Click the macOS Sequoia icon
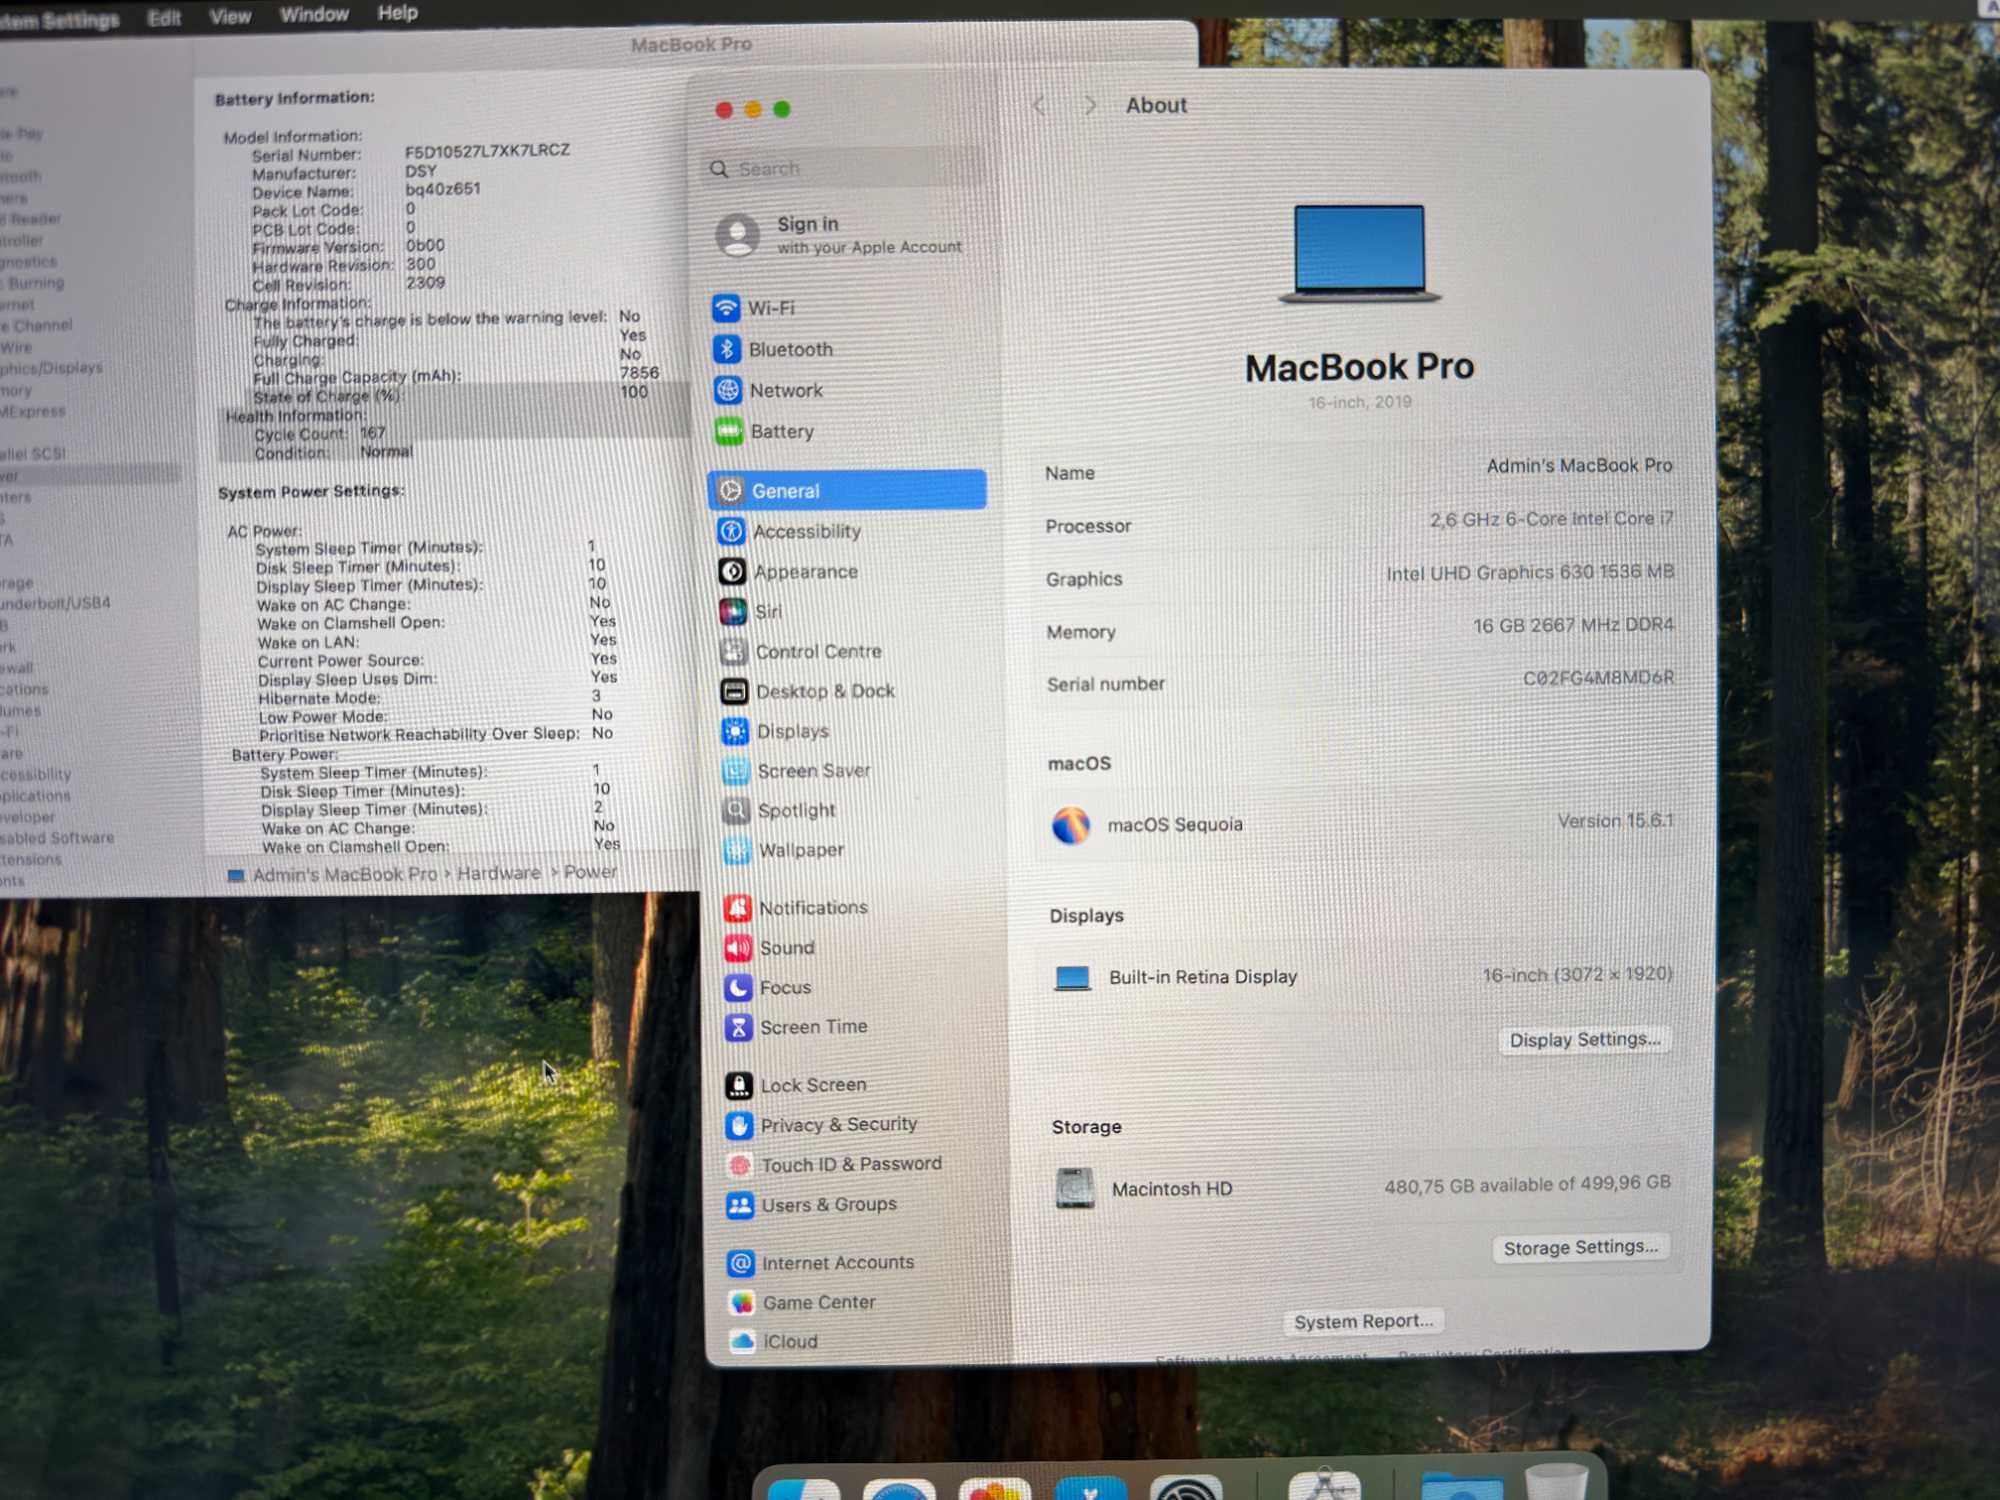The width and height of the screenshot is (2000, 1500). [1070, 826]
